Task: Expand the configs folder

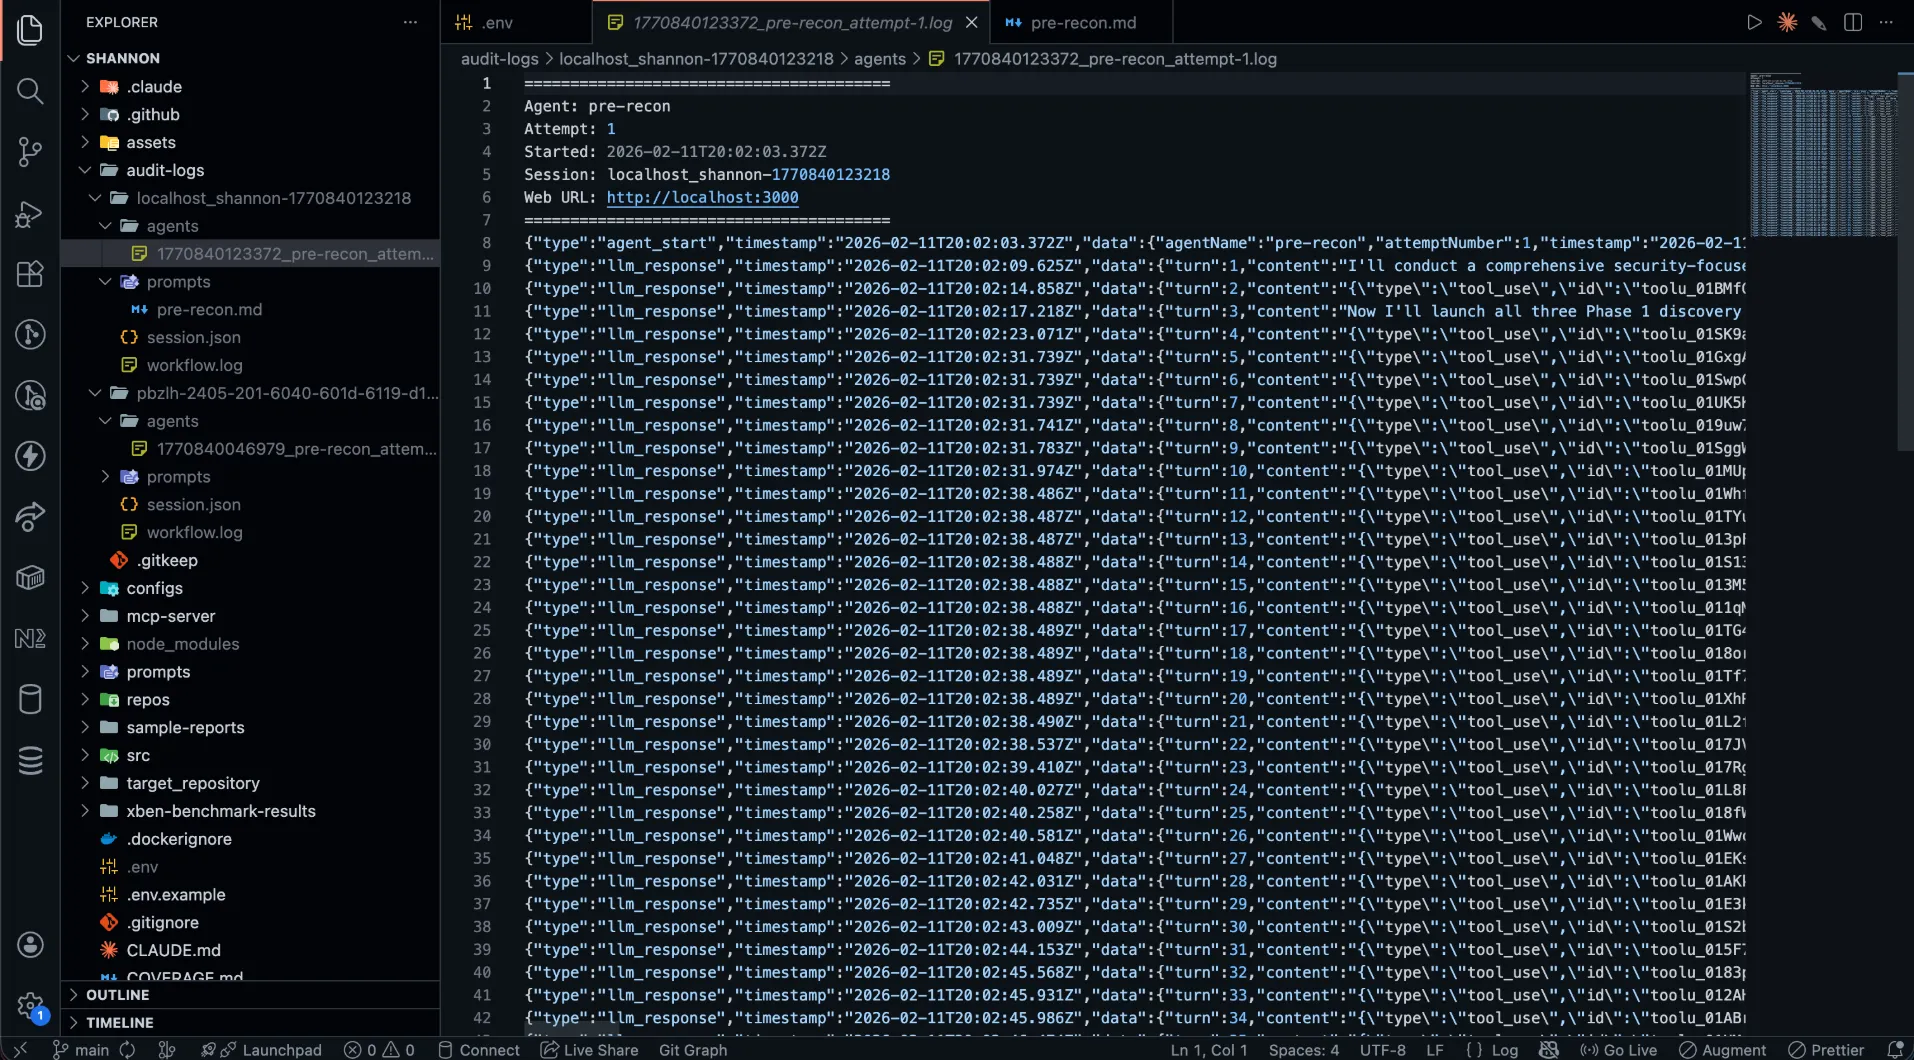Action: [154, 588]
